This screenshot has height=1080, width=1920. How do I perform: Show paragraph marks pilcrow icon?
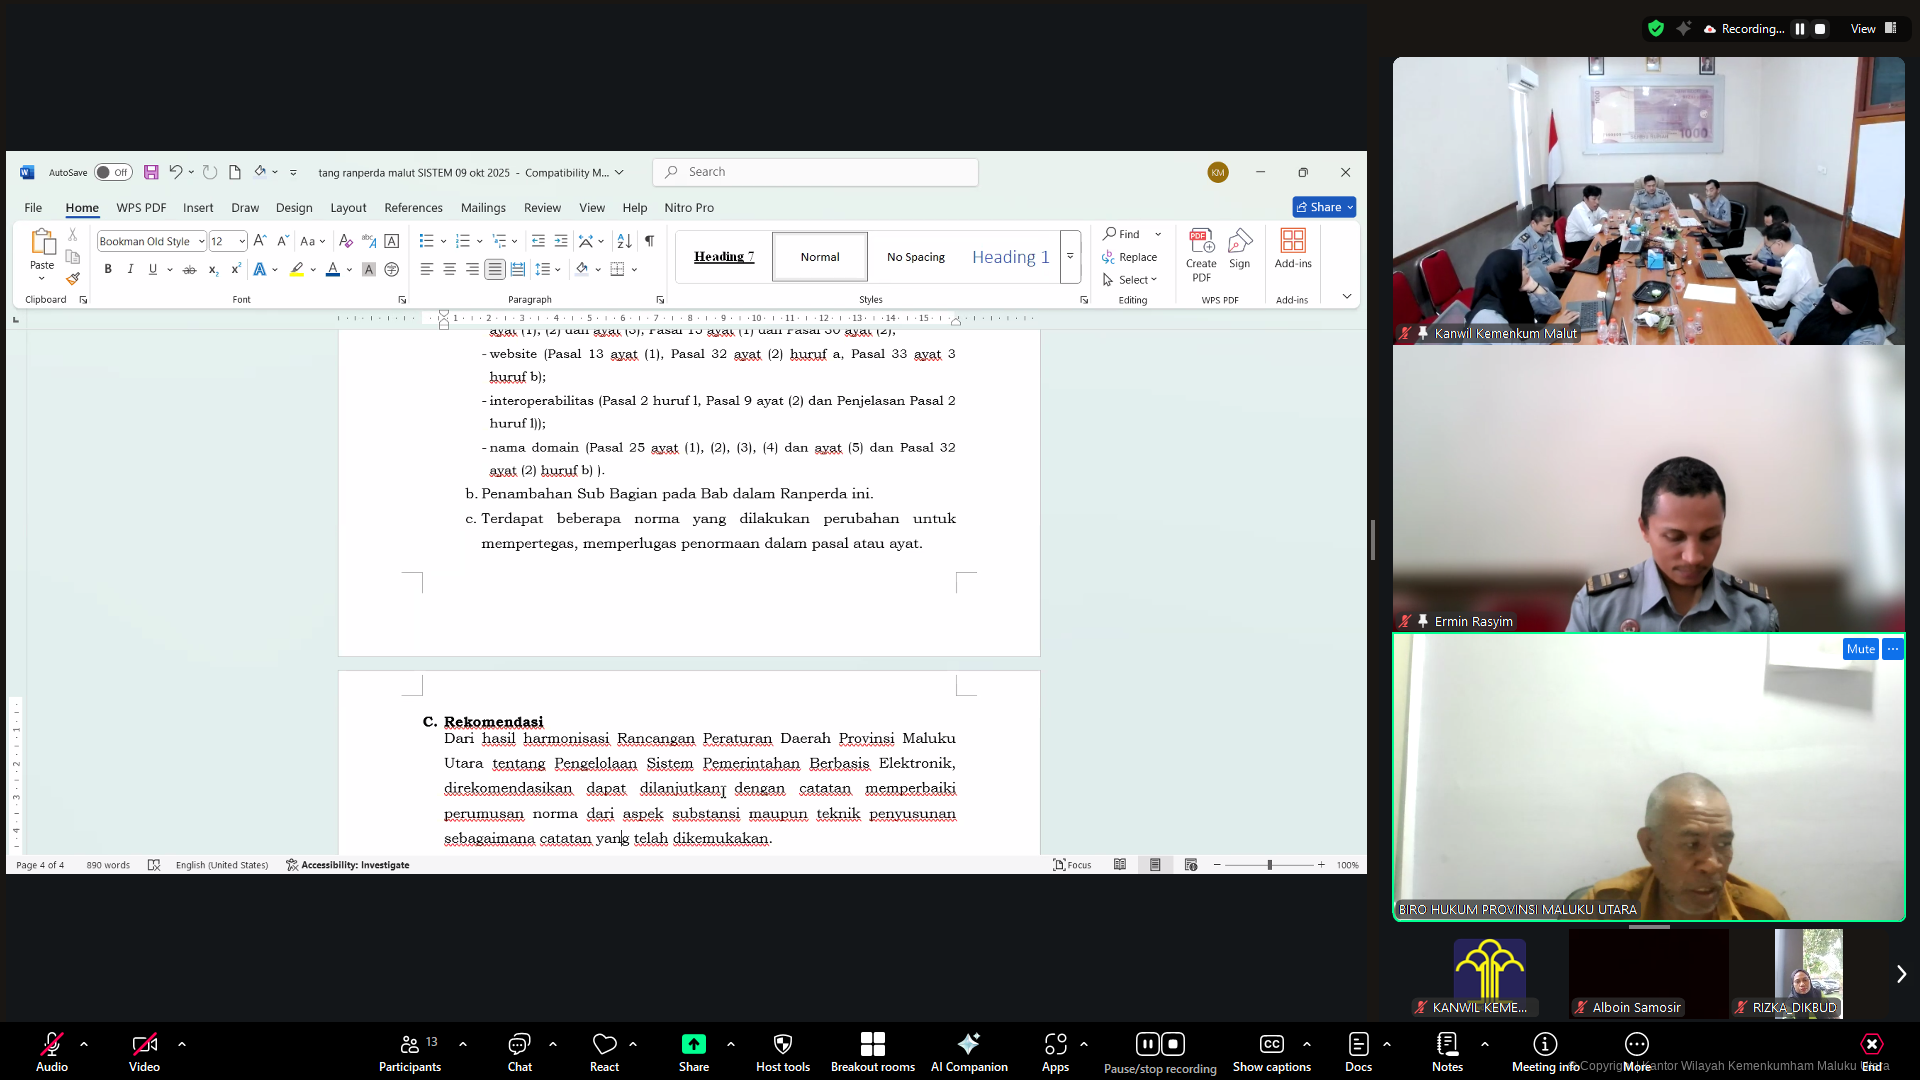pos(650,241)
